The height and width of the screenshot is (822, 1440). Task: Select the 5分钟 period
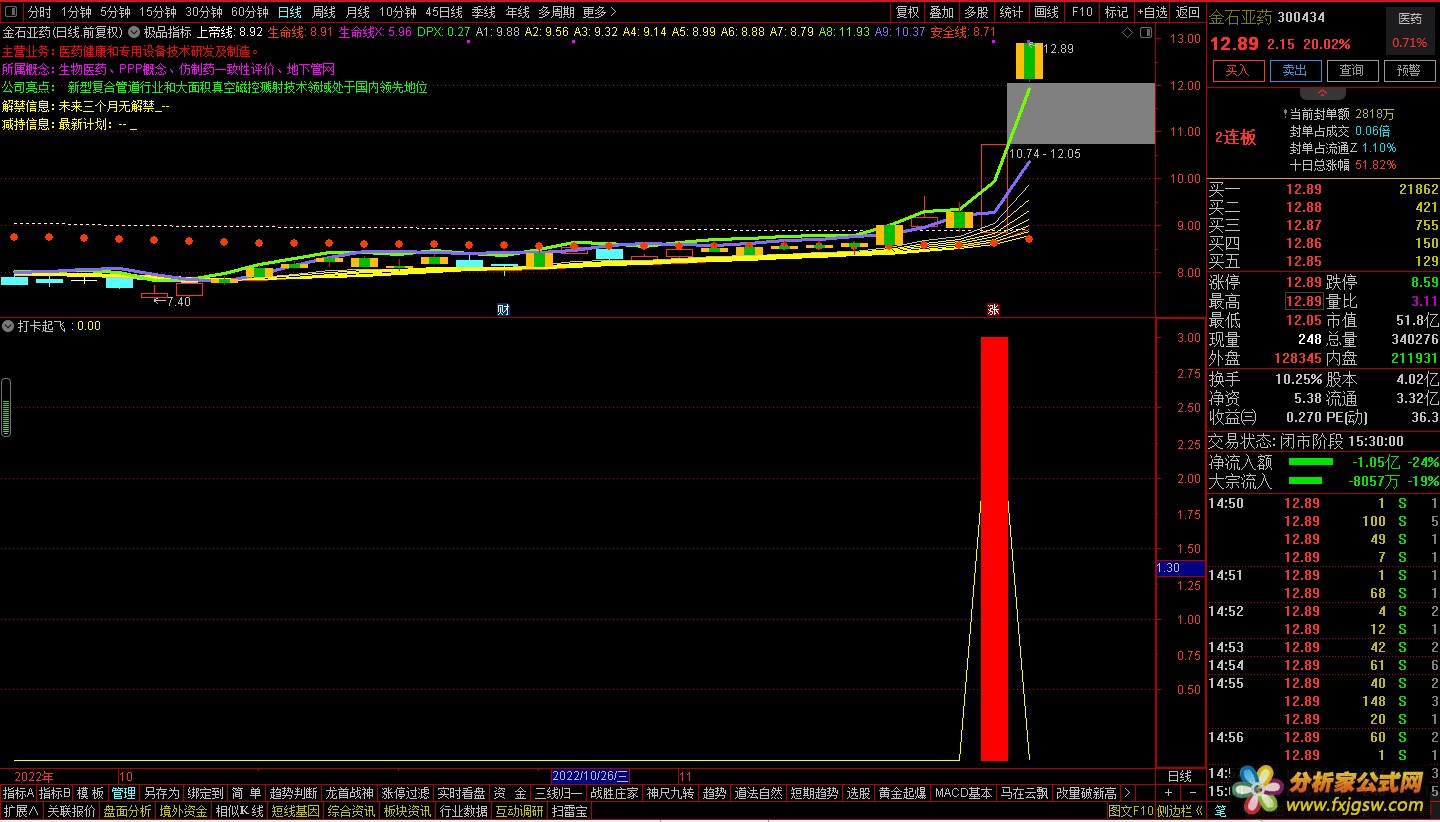pyautogui.click(x=115, y=12)
